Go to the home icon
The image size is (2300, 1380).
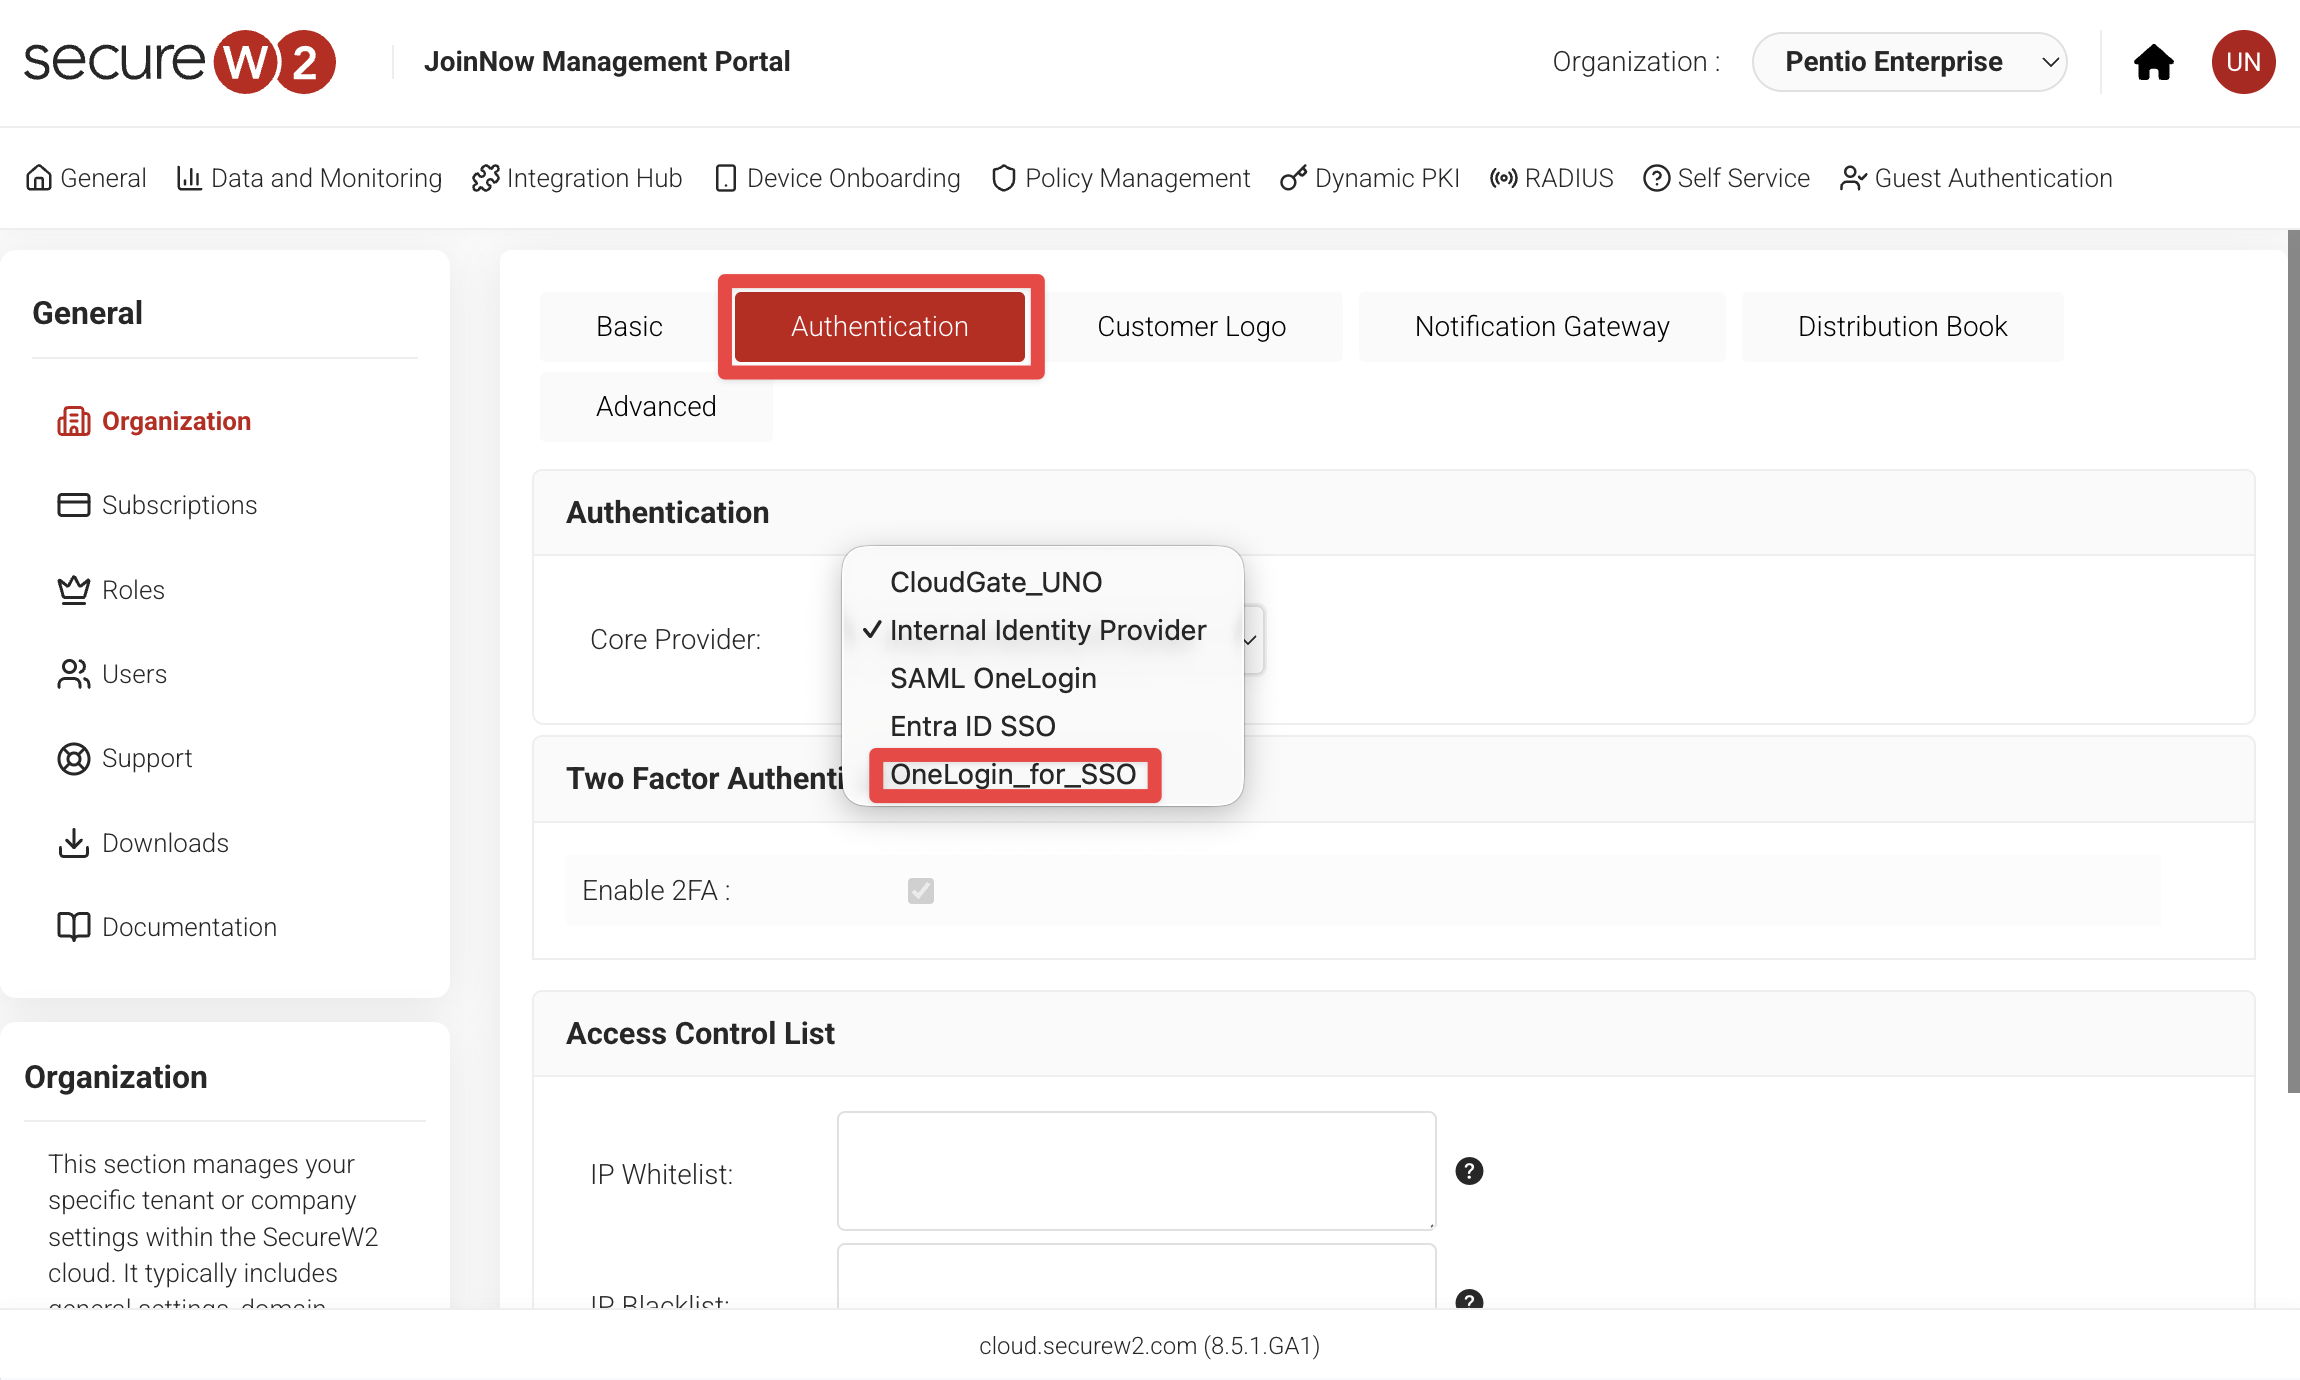(2153, 62)
